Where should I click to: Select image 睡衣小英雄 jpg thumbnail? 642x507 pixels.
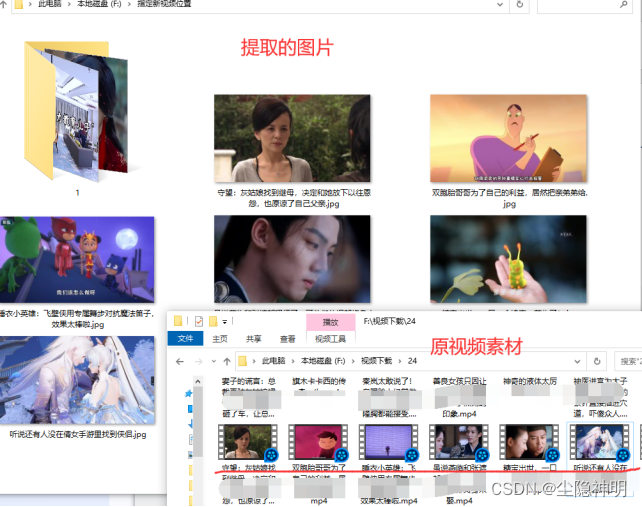tap(77, 260)
